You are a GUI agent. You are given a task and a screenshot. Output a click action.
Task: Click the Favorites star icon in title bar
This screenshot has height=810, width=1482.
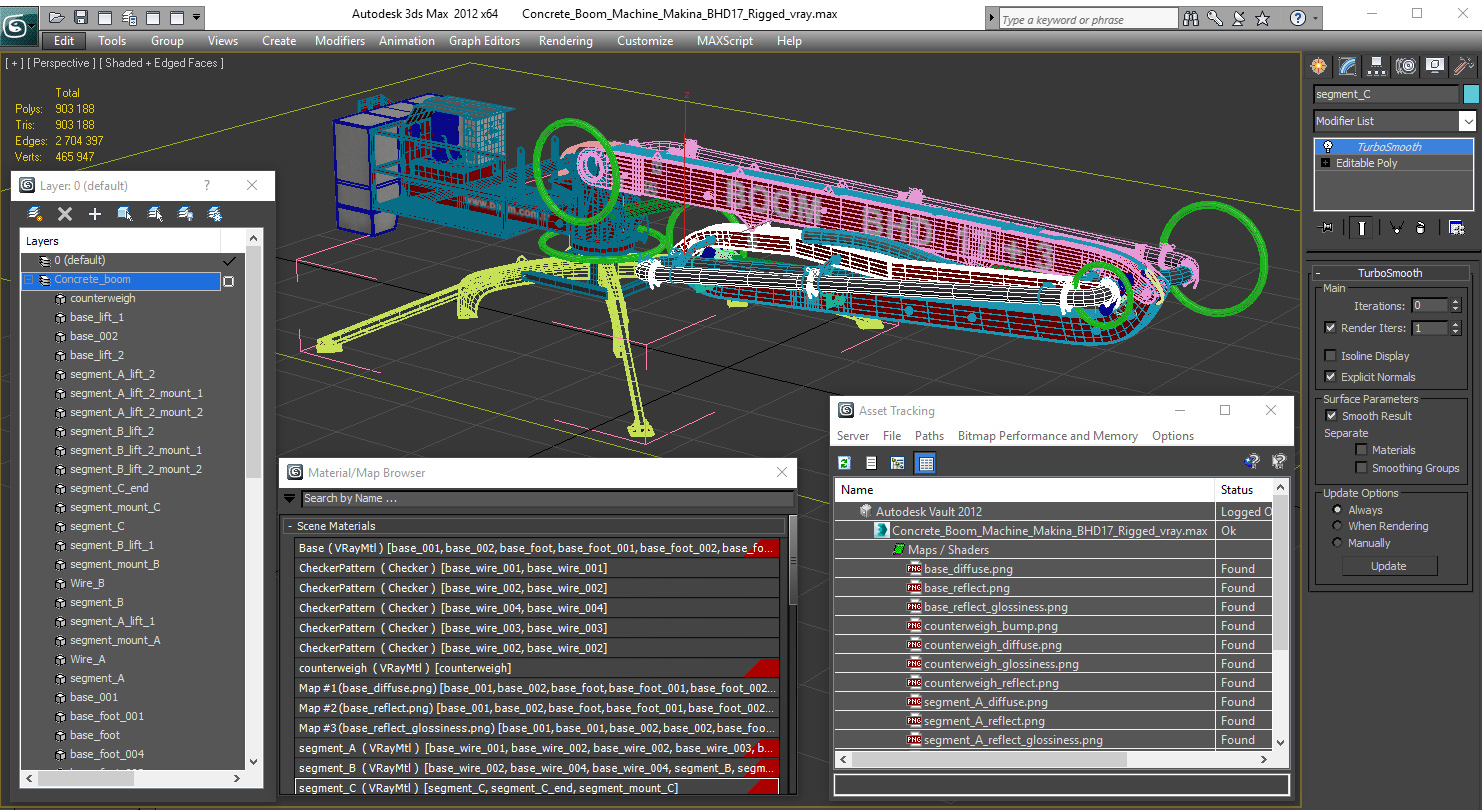click(x=1263, y=18)
